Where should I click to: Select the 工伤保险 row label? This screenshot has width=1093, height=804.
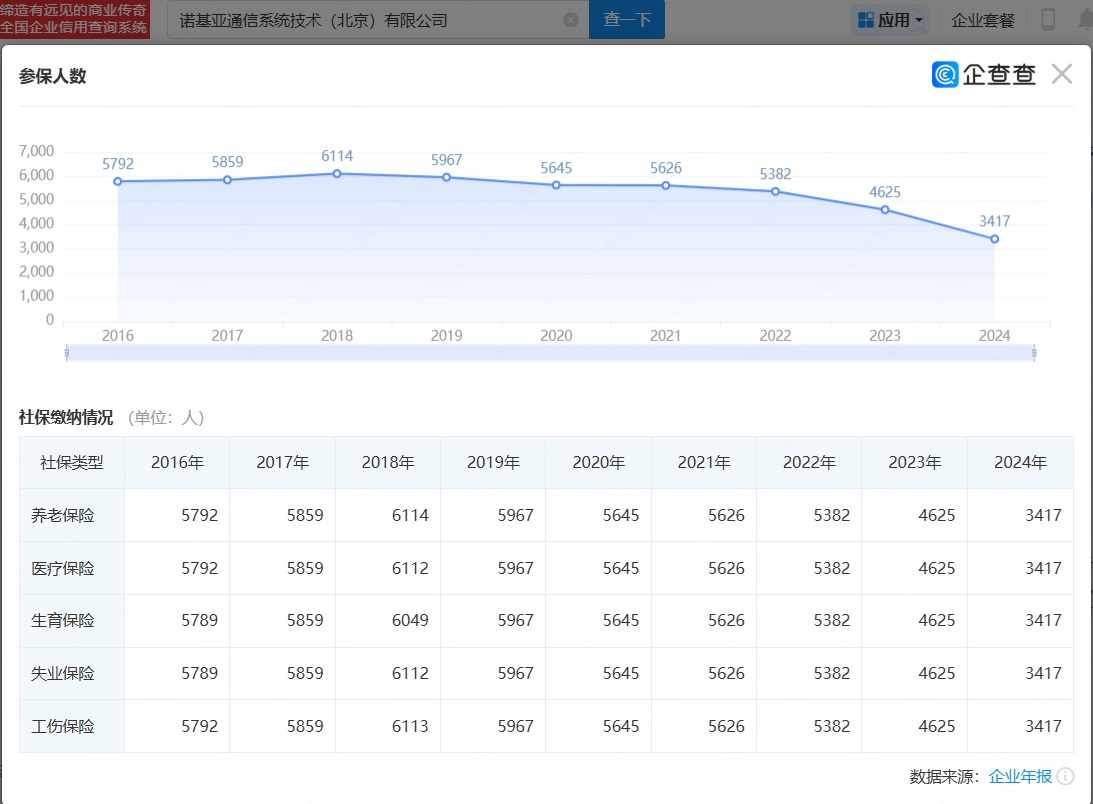[x=63, y=726]
